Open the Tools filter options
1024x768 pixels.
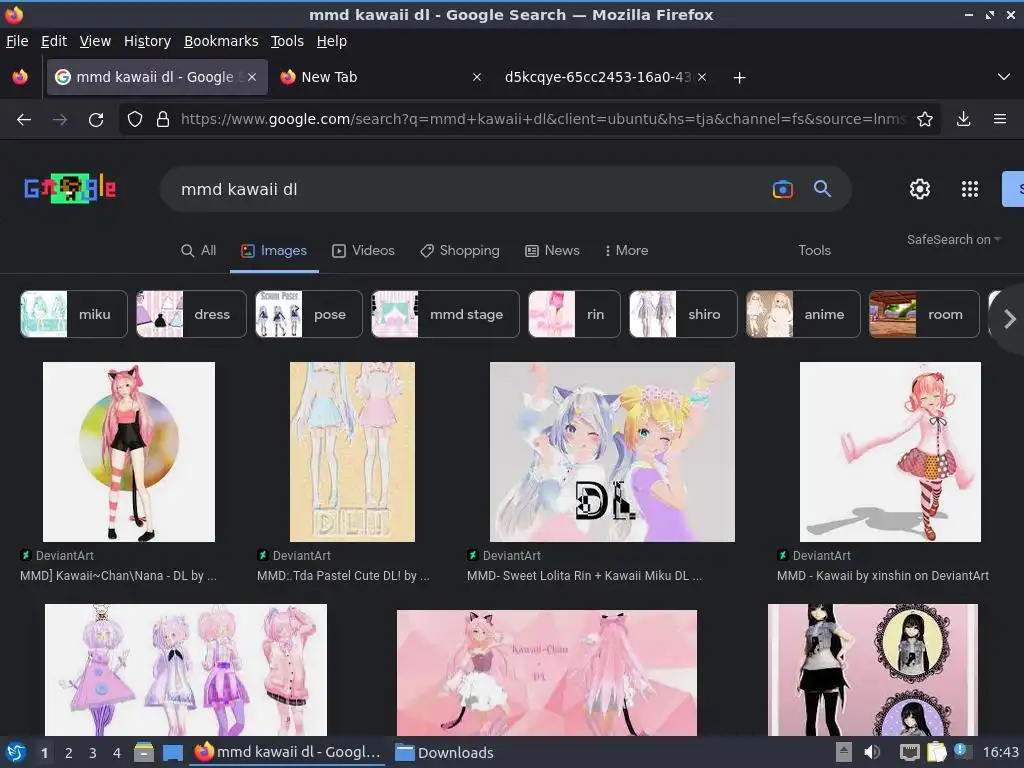[x=814, y=250]
